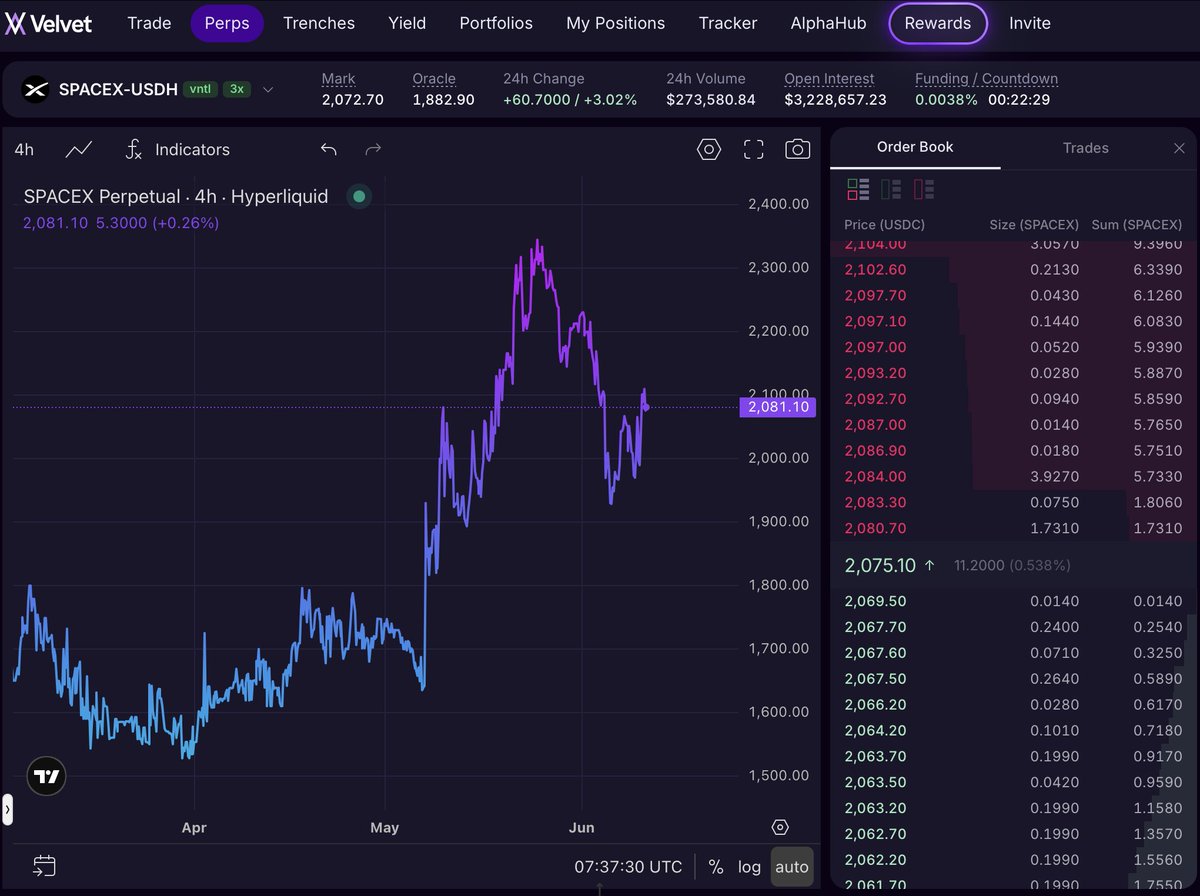Switch to the Trades tab
This screenshot has height=896, width=1200.
tap(1086, 147)
